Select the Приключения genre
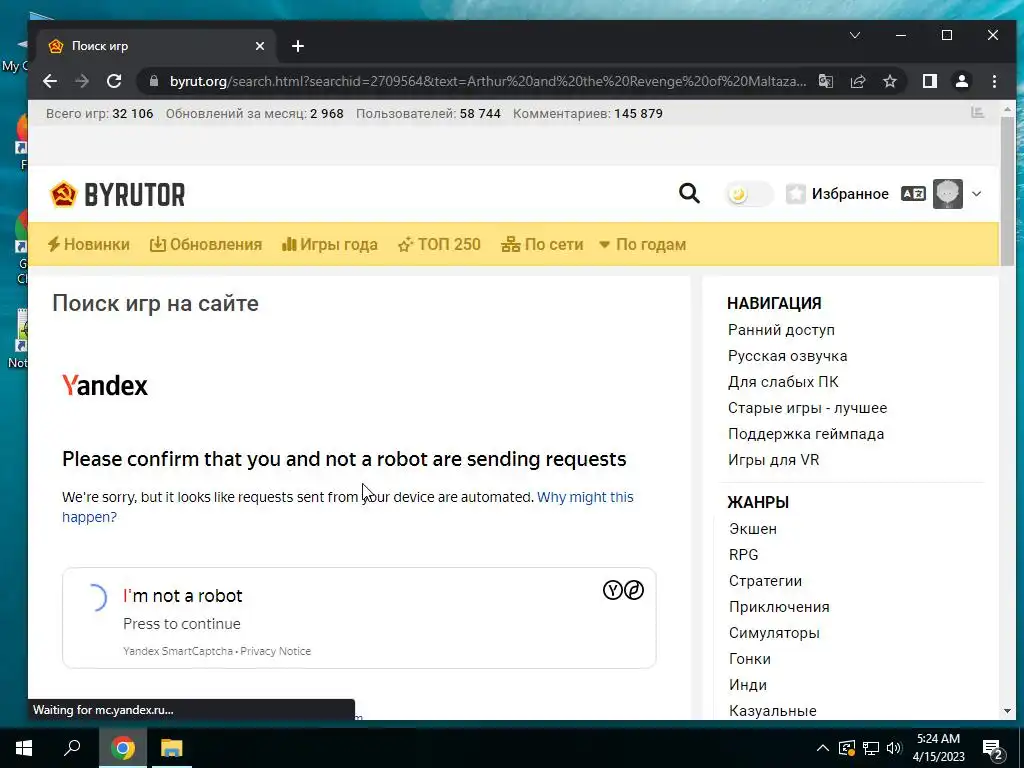The height and width of the screenshot is (768, 1024). click(x=779, y=607)
